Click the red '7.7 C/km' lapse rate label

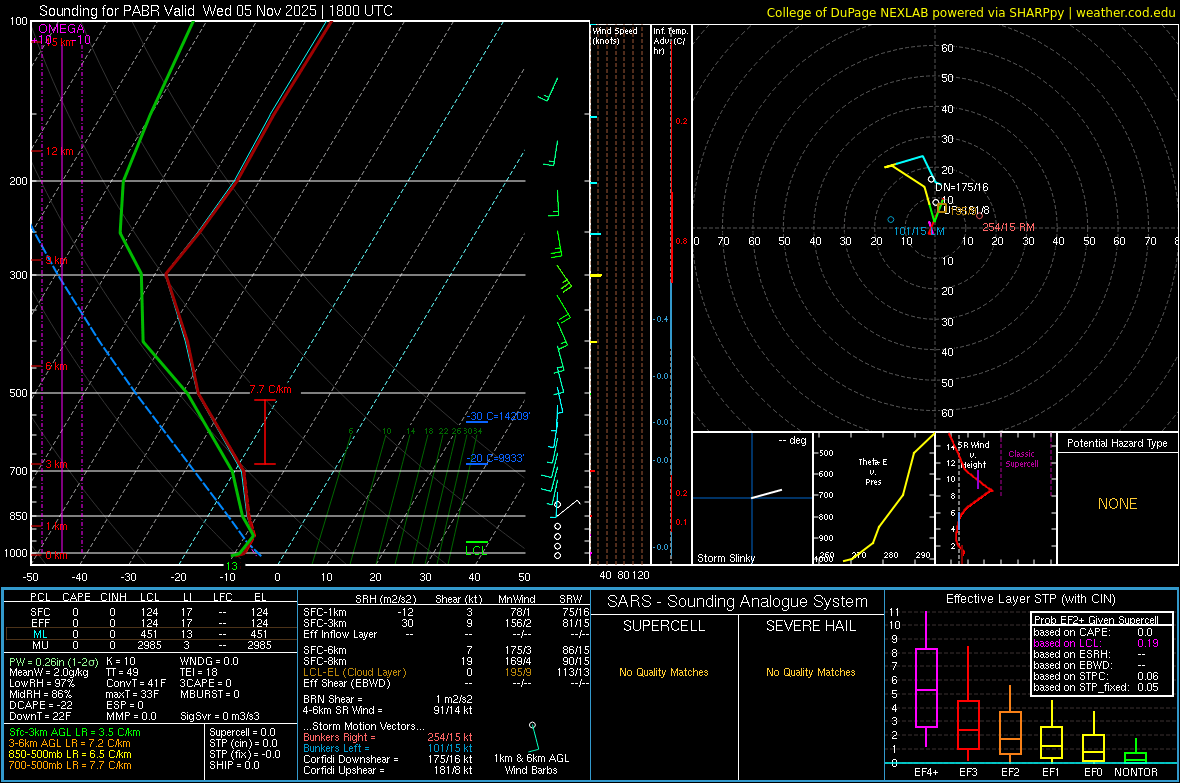(271, 389)
